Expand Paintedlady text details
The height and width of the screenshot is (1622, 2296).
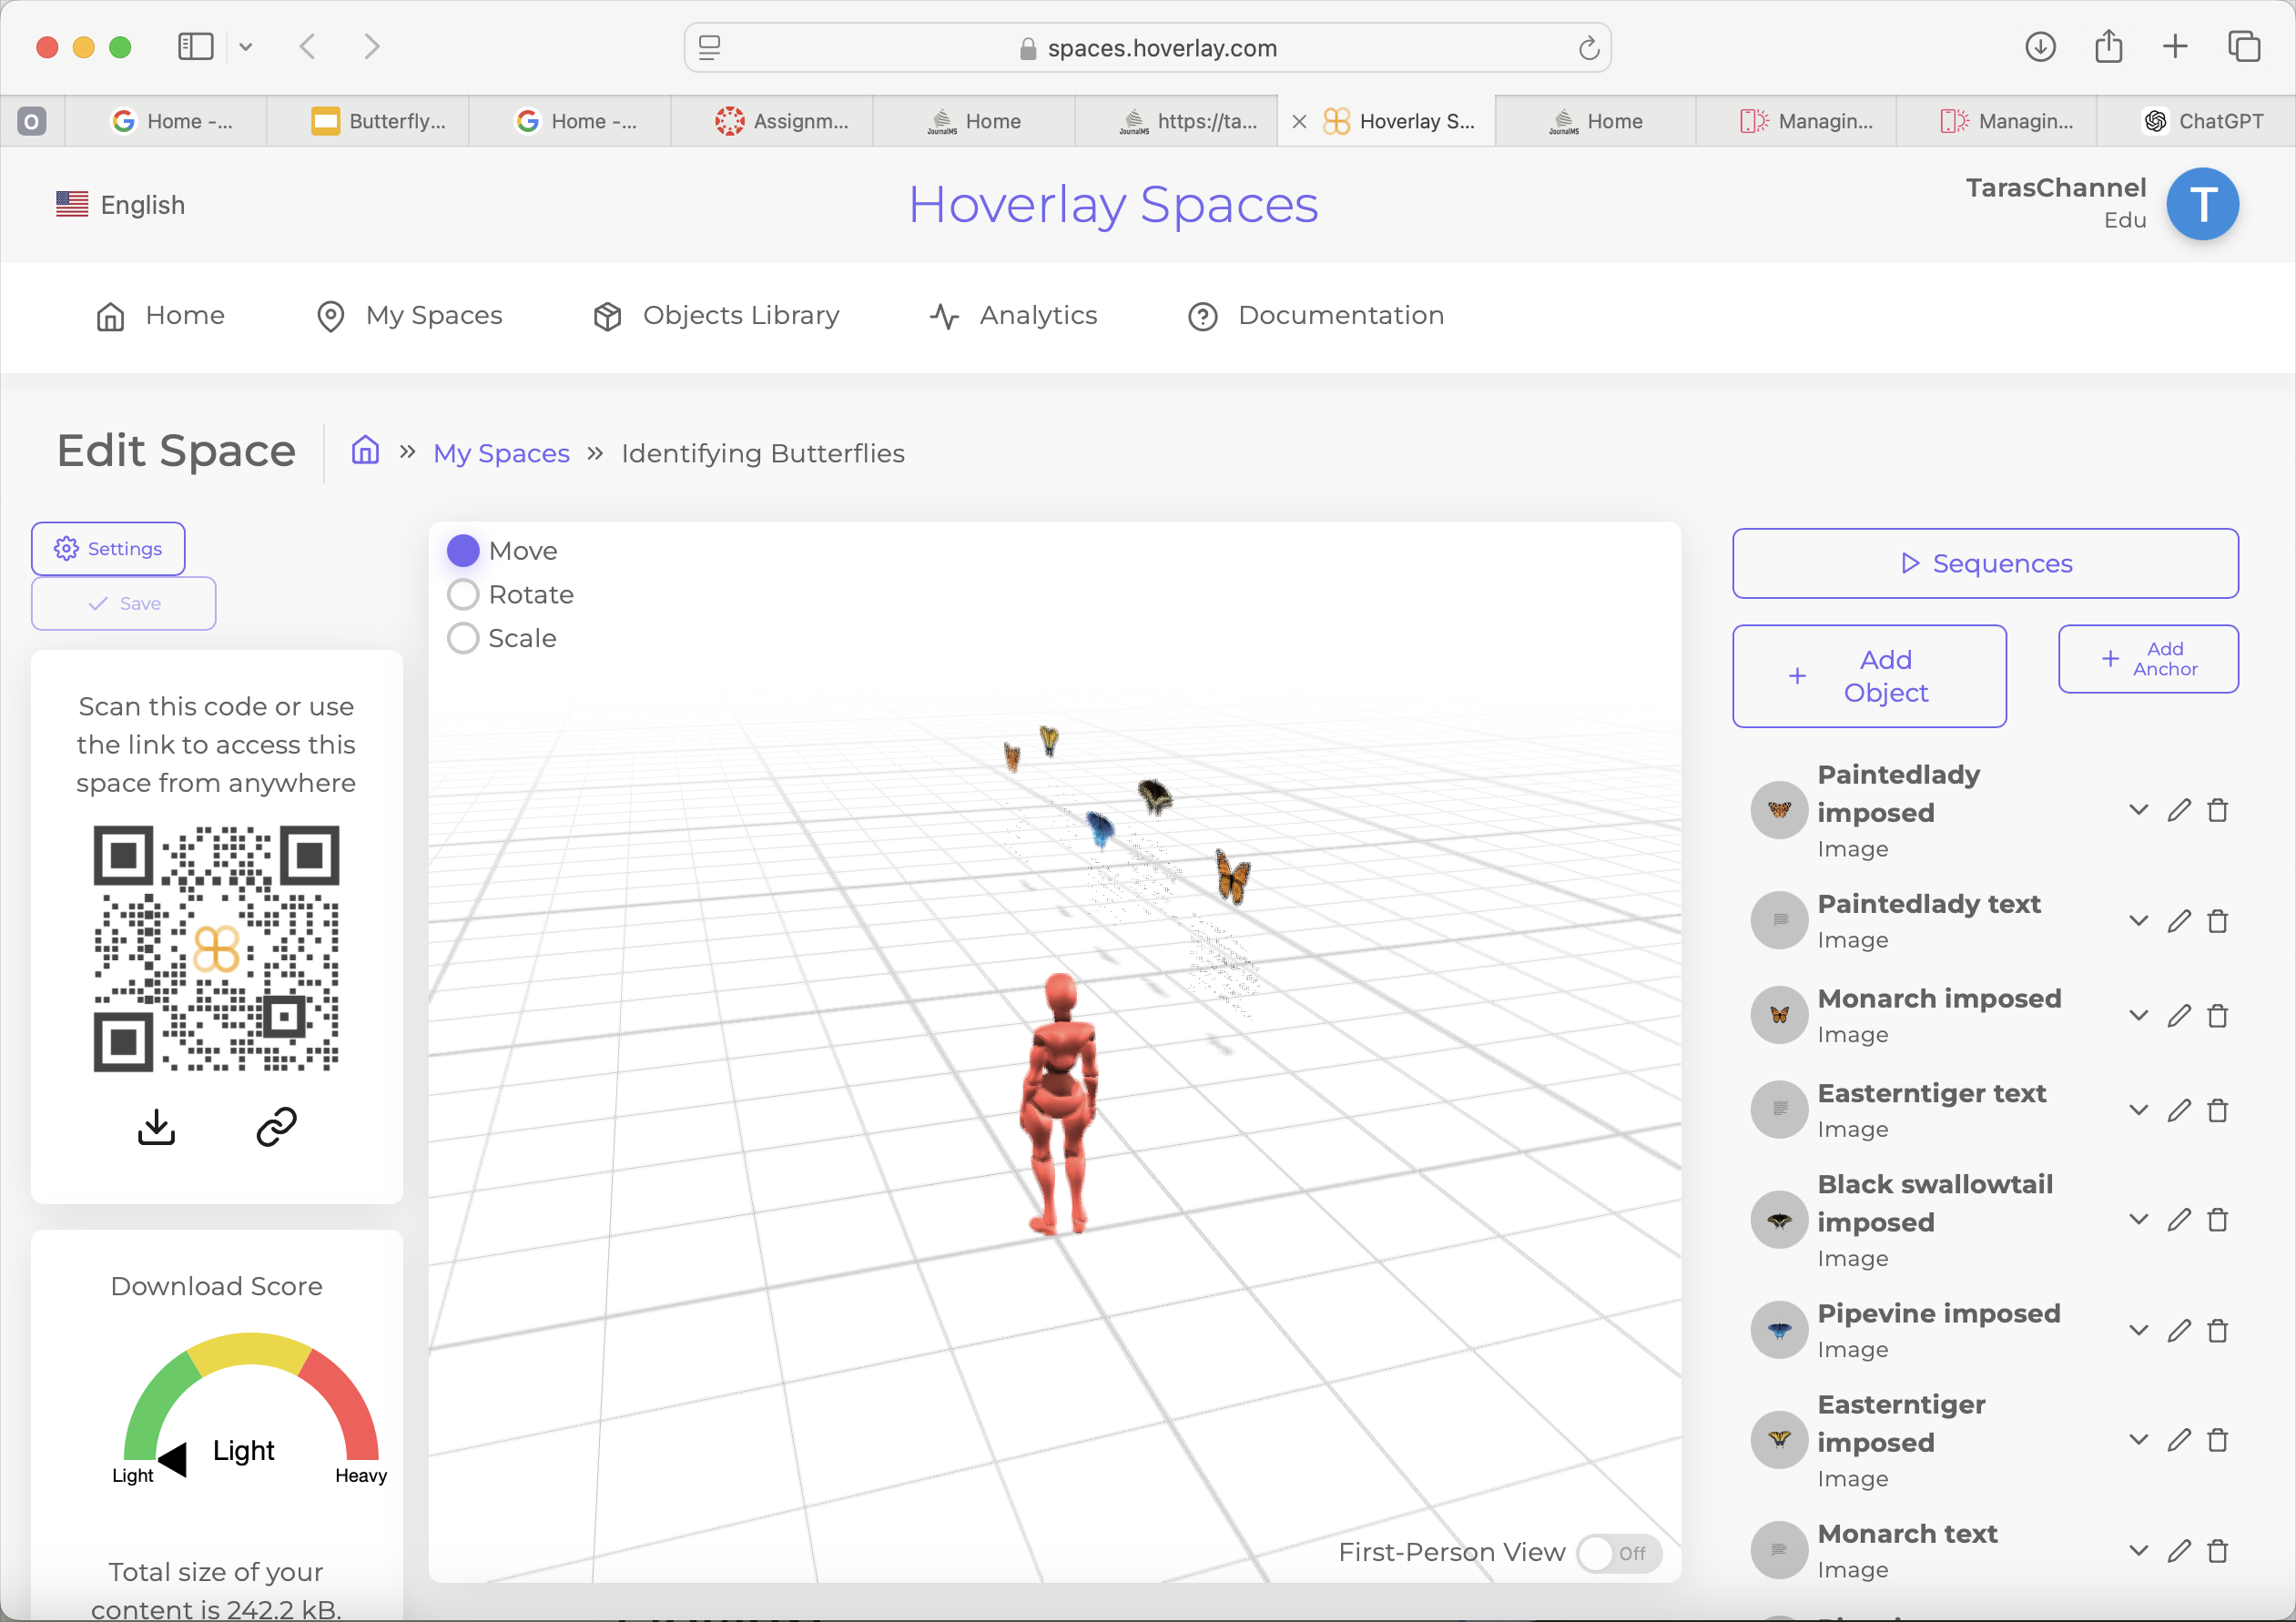click(2138, 921)
